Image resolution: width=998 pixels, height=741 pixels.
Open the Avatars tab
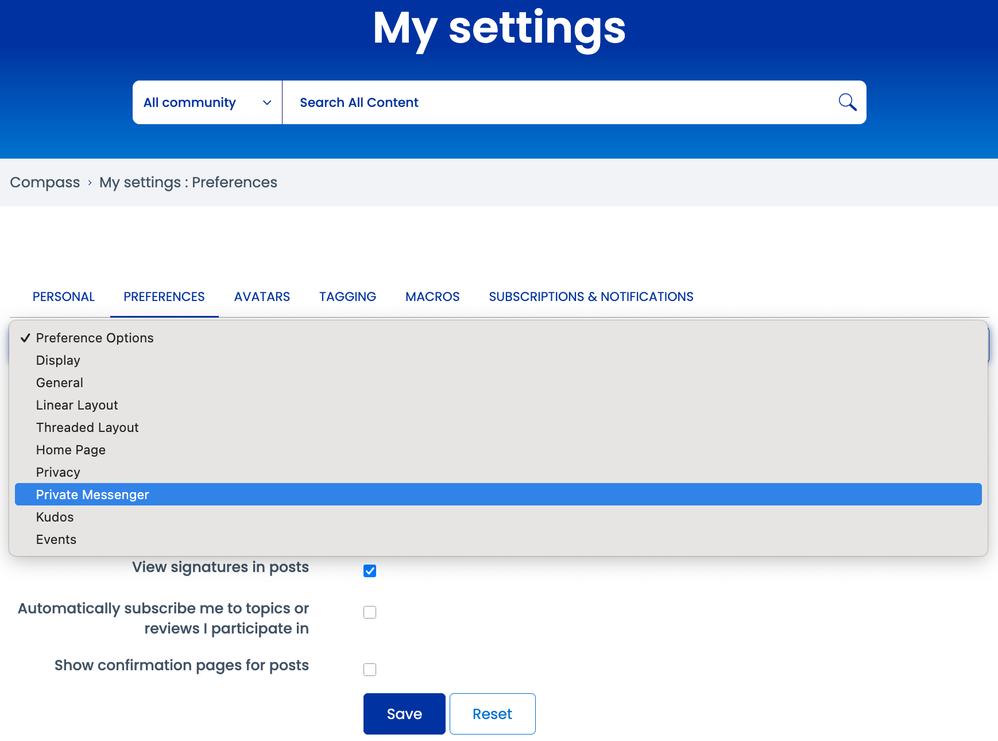point(262,297)
